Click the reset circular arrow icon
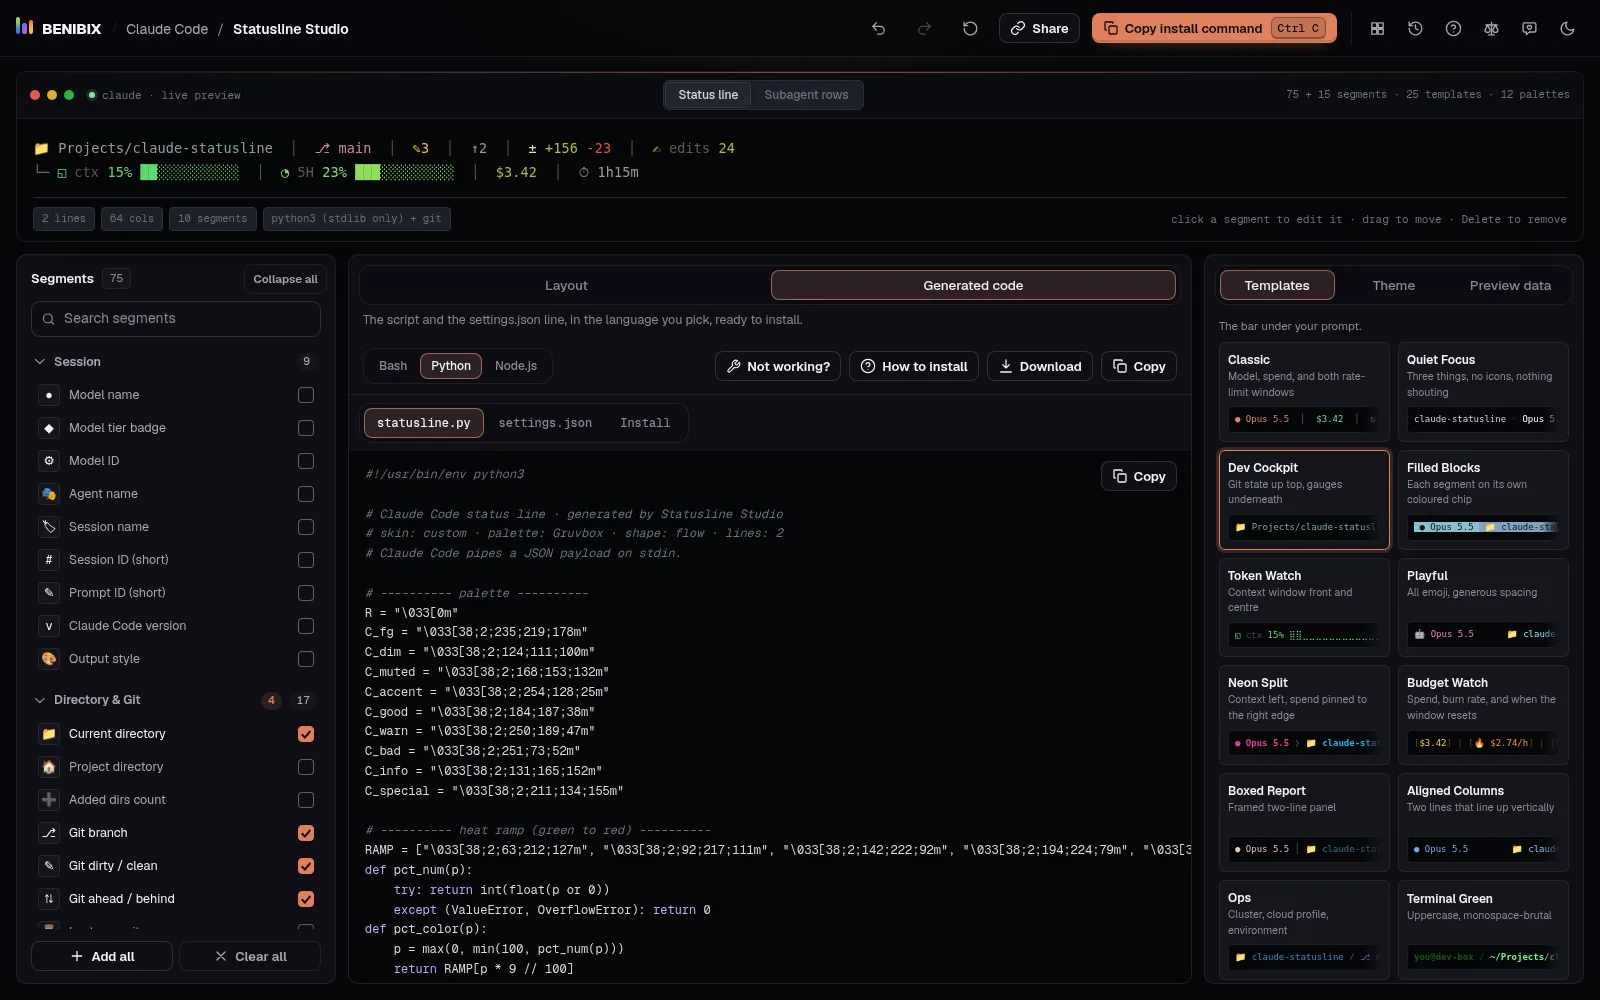This screenshot has height=1000, width=1600. [x=970, y=29]
